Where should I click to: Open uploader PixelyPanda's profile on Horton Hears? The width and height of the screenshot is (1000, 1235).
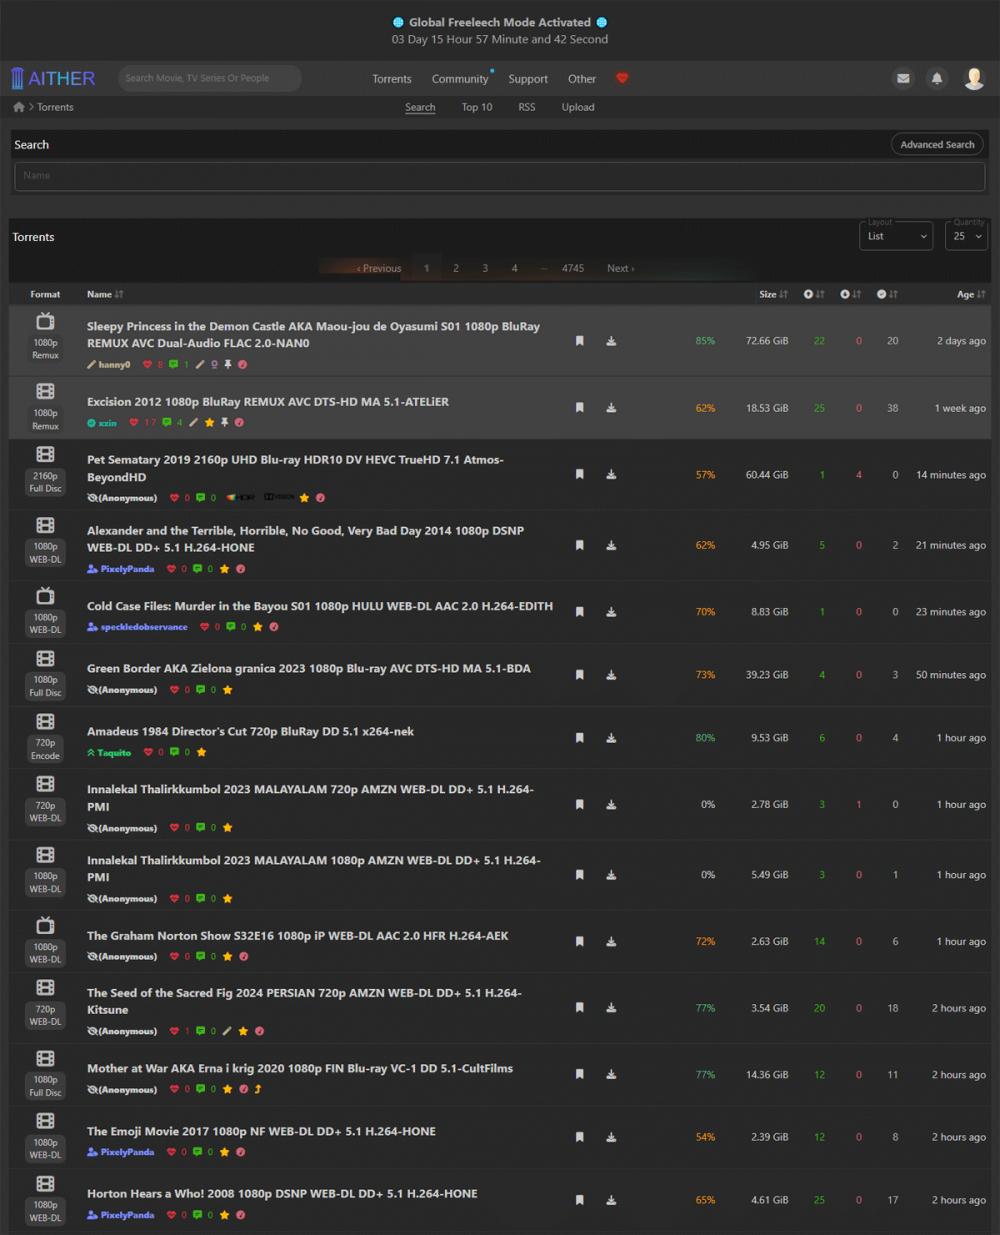coord(127,1215)
